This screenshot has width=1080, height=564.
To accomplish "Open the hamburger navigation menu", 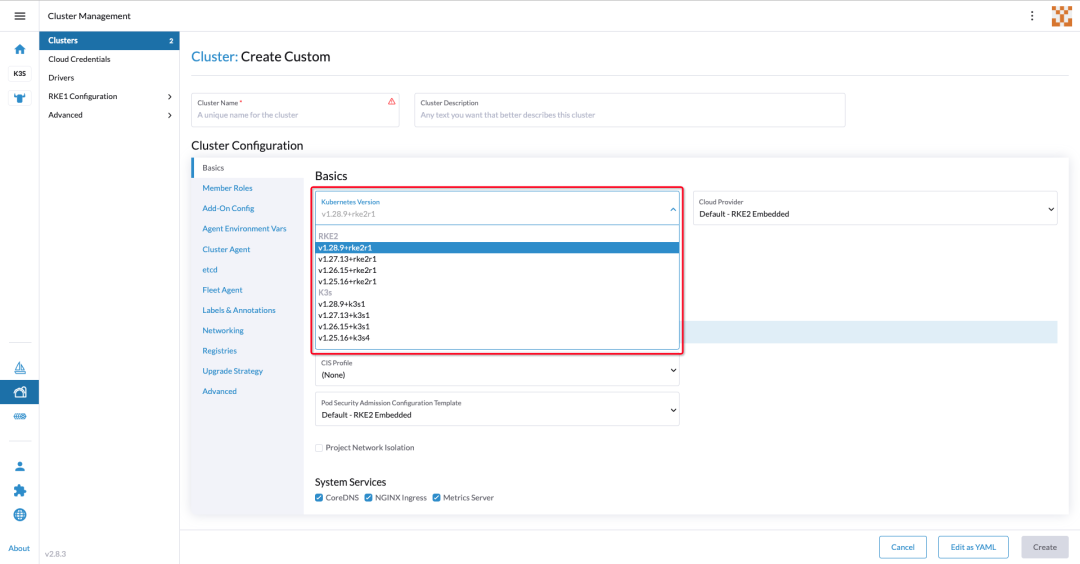I will point(20,16).
